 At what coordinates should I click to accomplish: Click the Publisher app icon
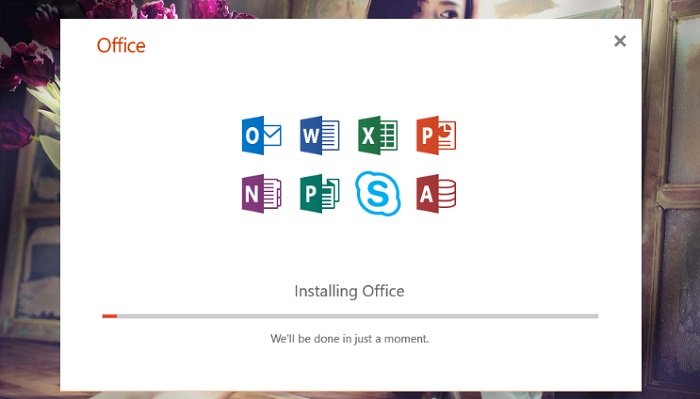point(320,194)
